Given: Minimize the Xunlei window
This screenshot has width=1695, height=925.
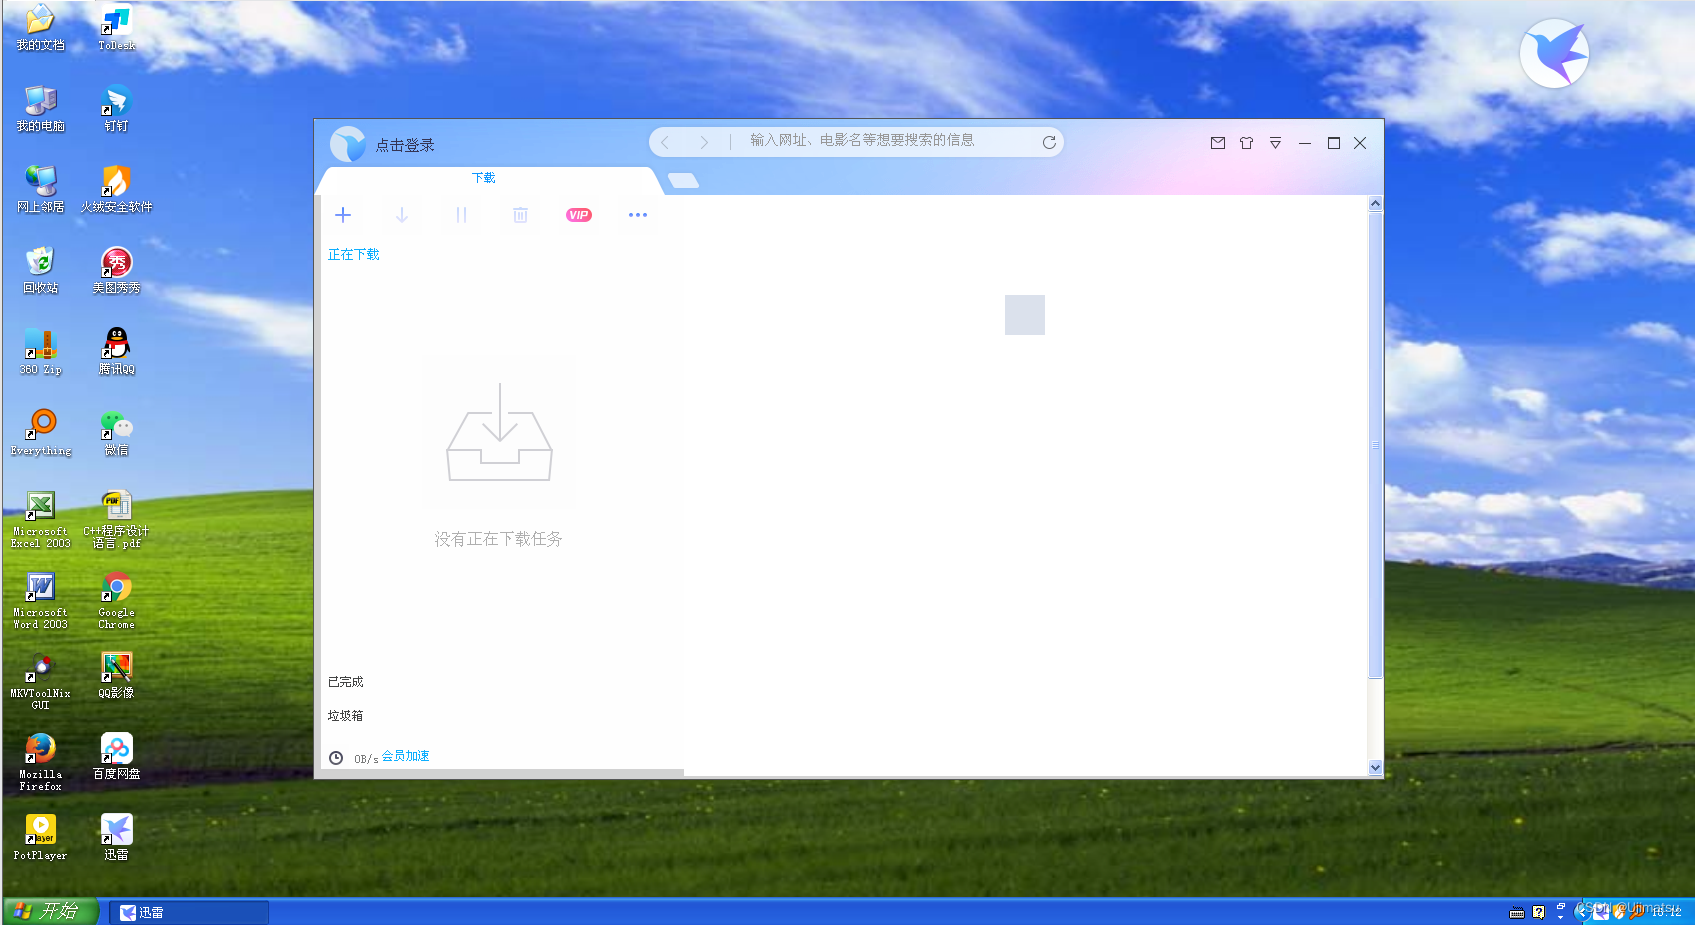Looking at the screenshot, I should click(1305, 143).
